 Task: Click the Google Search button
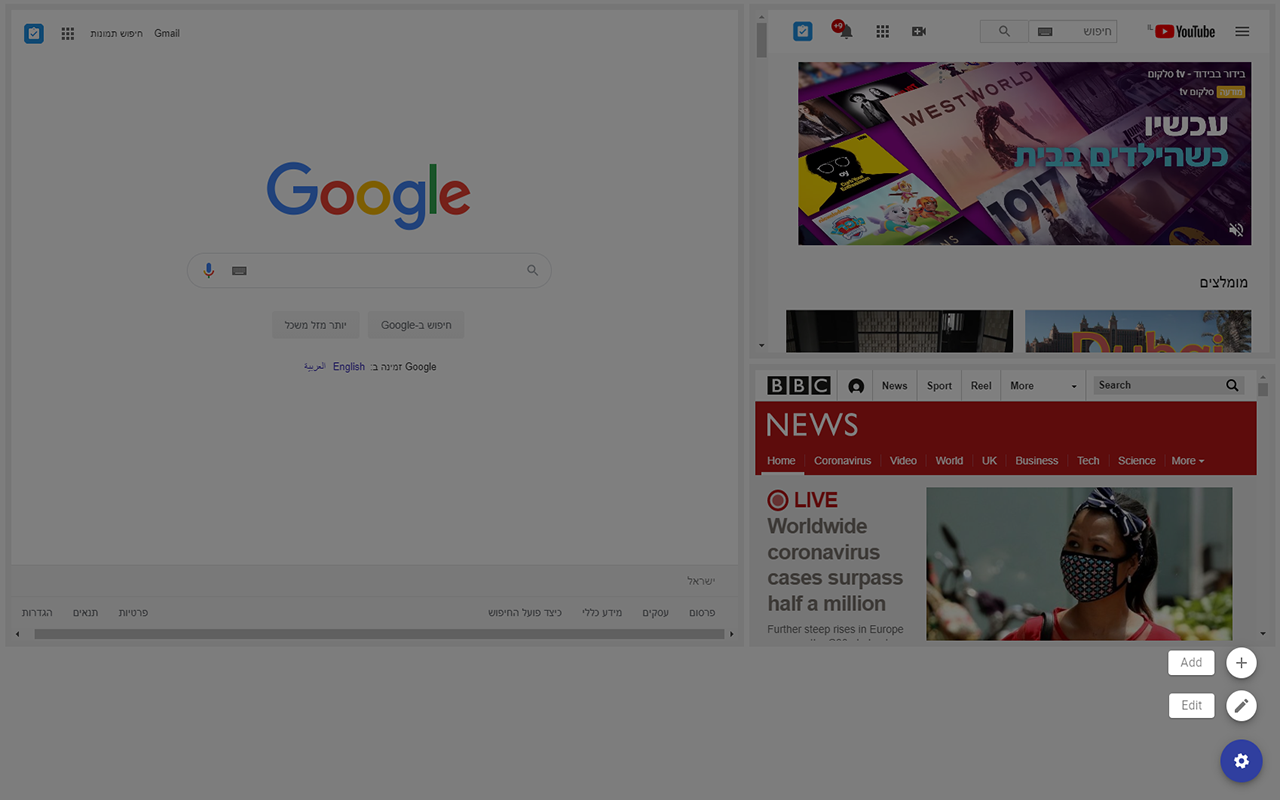pos(415,324)
